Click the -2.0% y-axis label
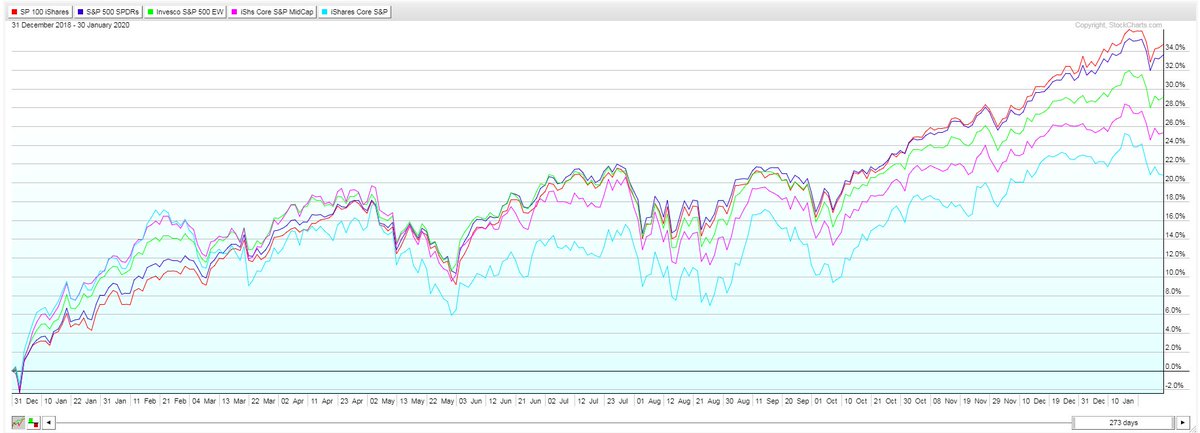This screenshot has height=433, width=1200. pos(1174,386)
